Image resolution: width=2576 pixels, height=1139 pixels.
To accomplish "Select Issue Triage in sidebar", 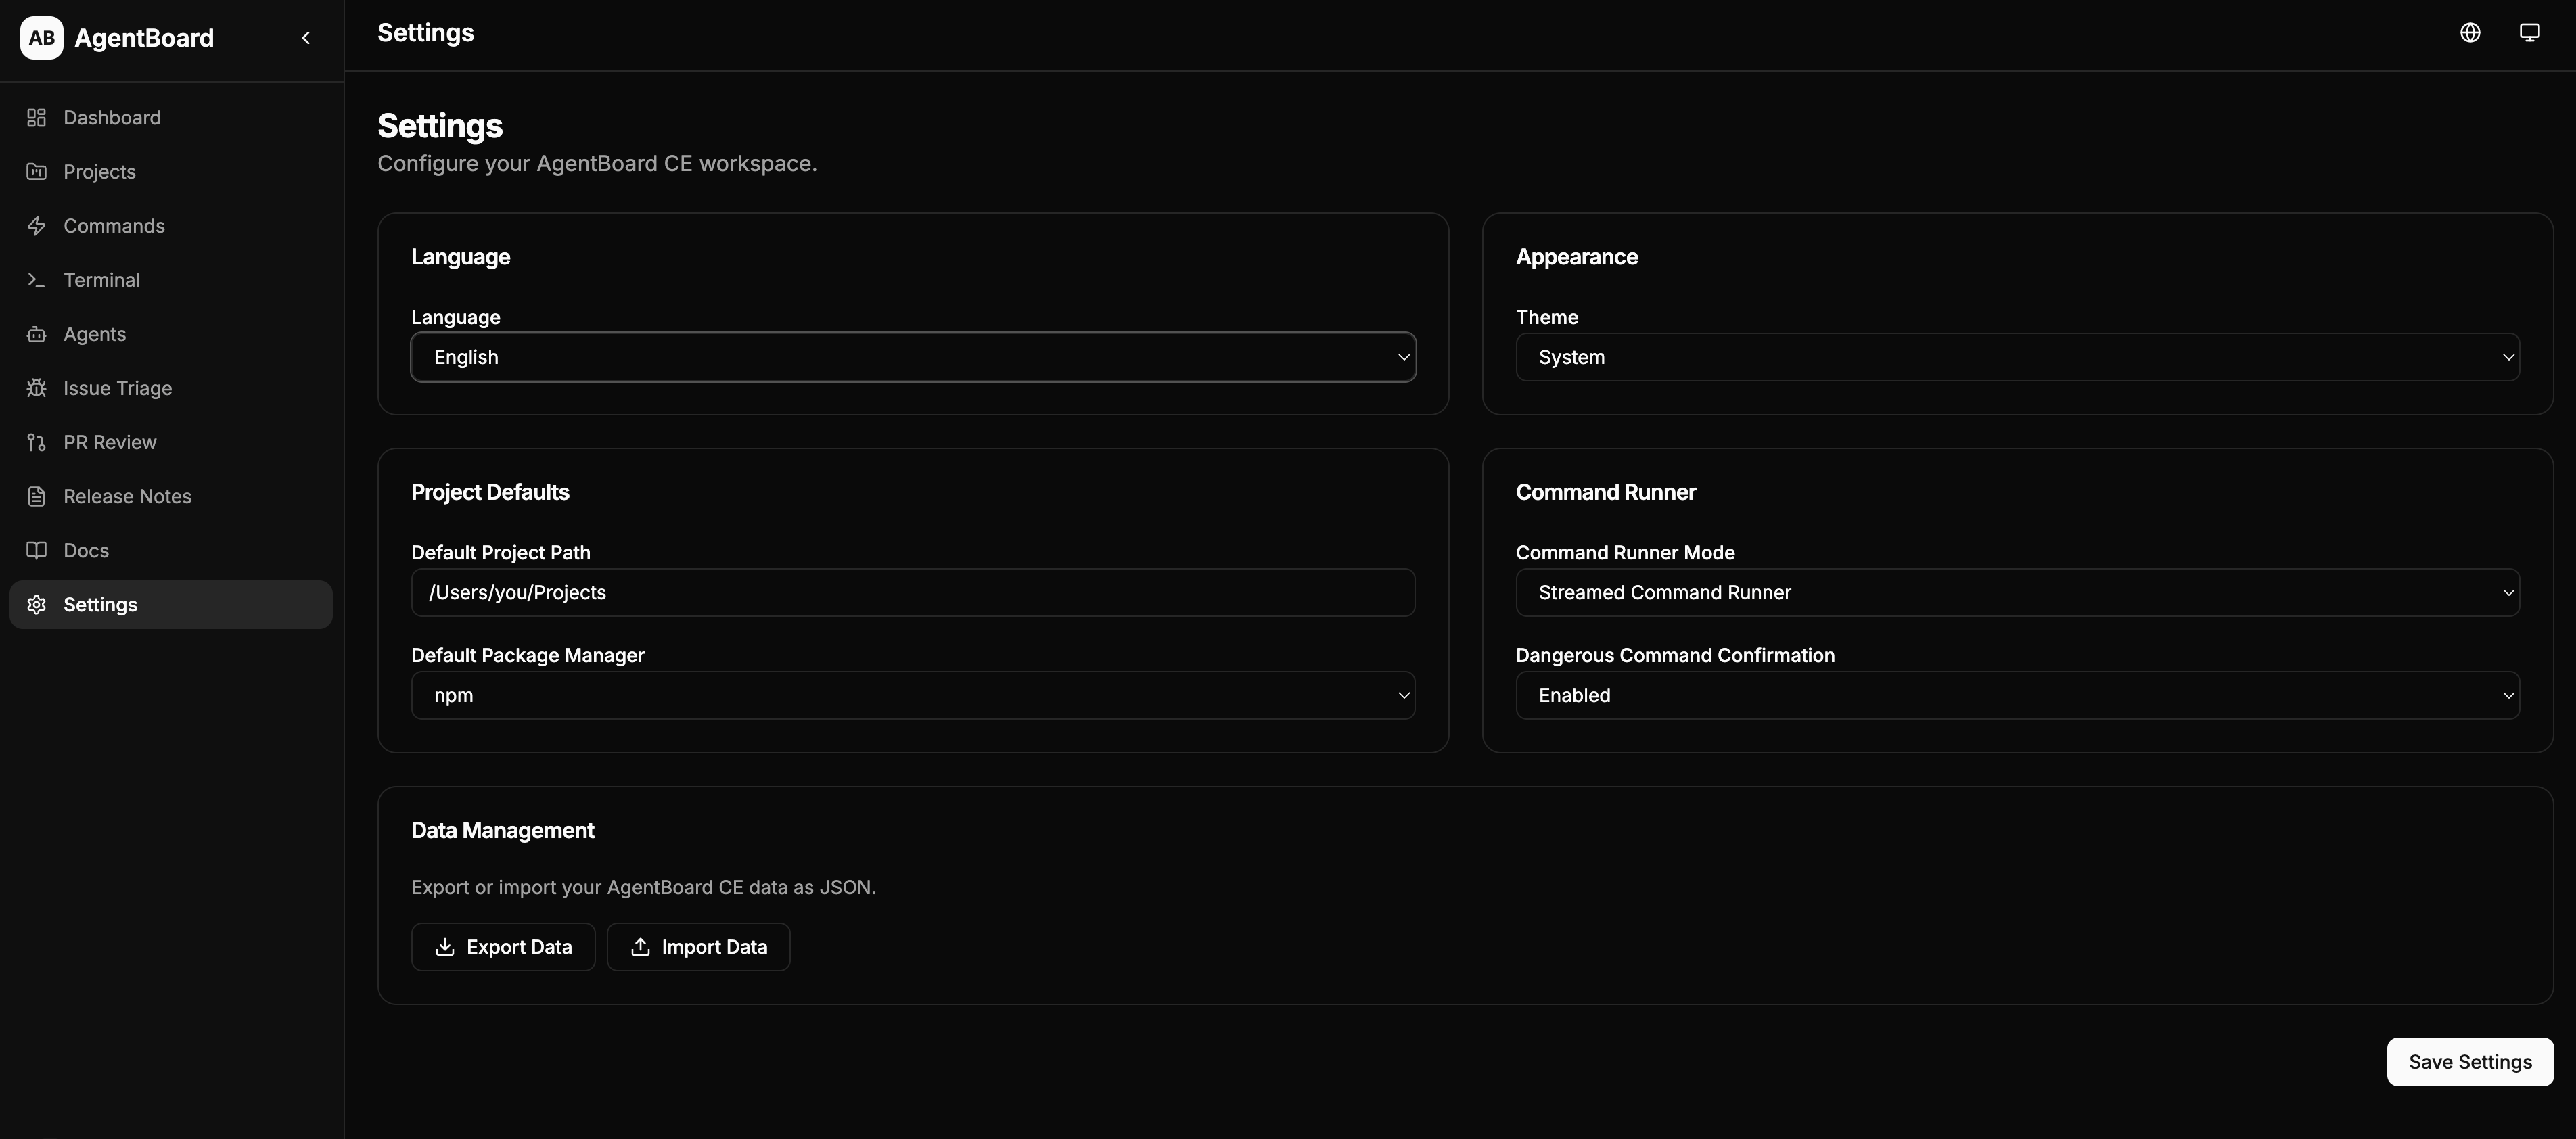I will 171,388.
